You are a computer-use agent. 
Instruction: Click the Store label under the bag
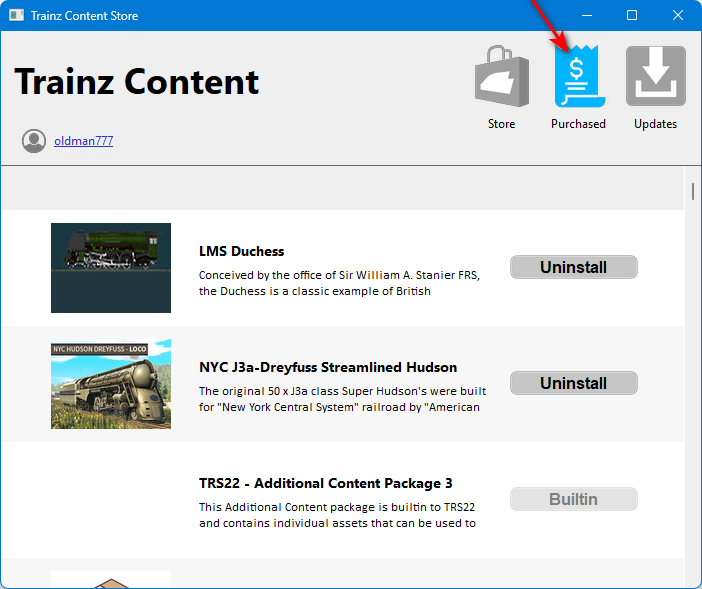[x=501, y=124]
